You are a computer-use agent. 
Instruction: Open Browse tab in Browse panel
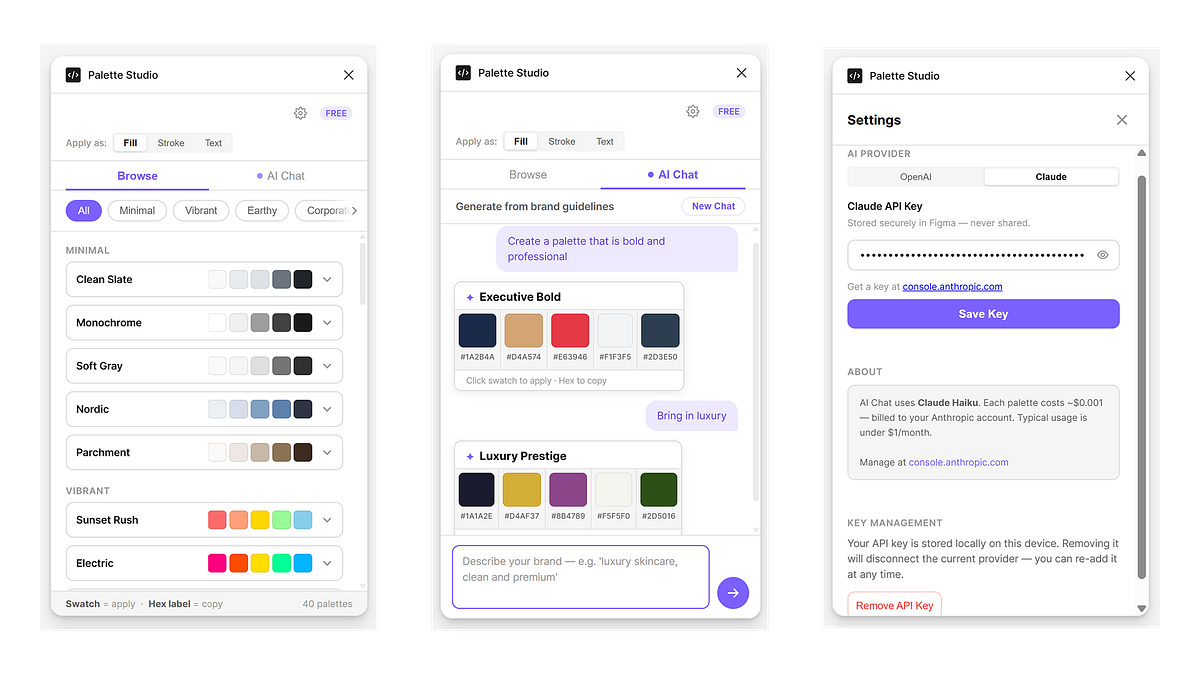137,176
